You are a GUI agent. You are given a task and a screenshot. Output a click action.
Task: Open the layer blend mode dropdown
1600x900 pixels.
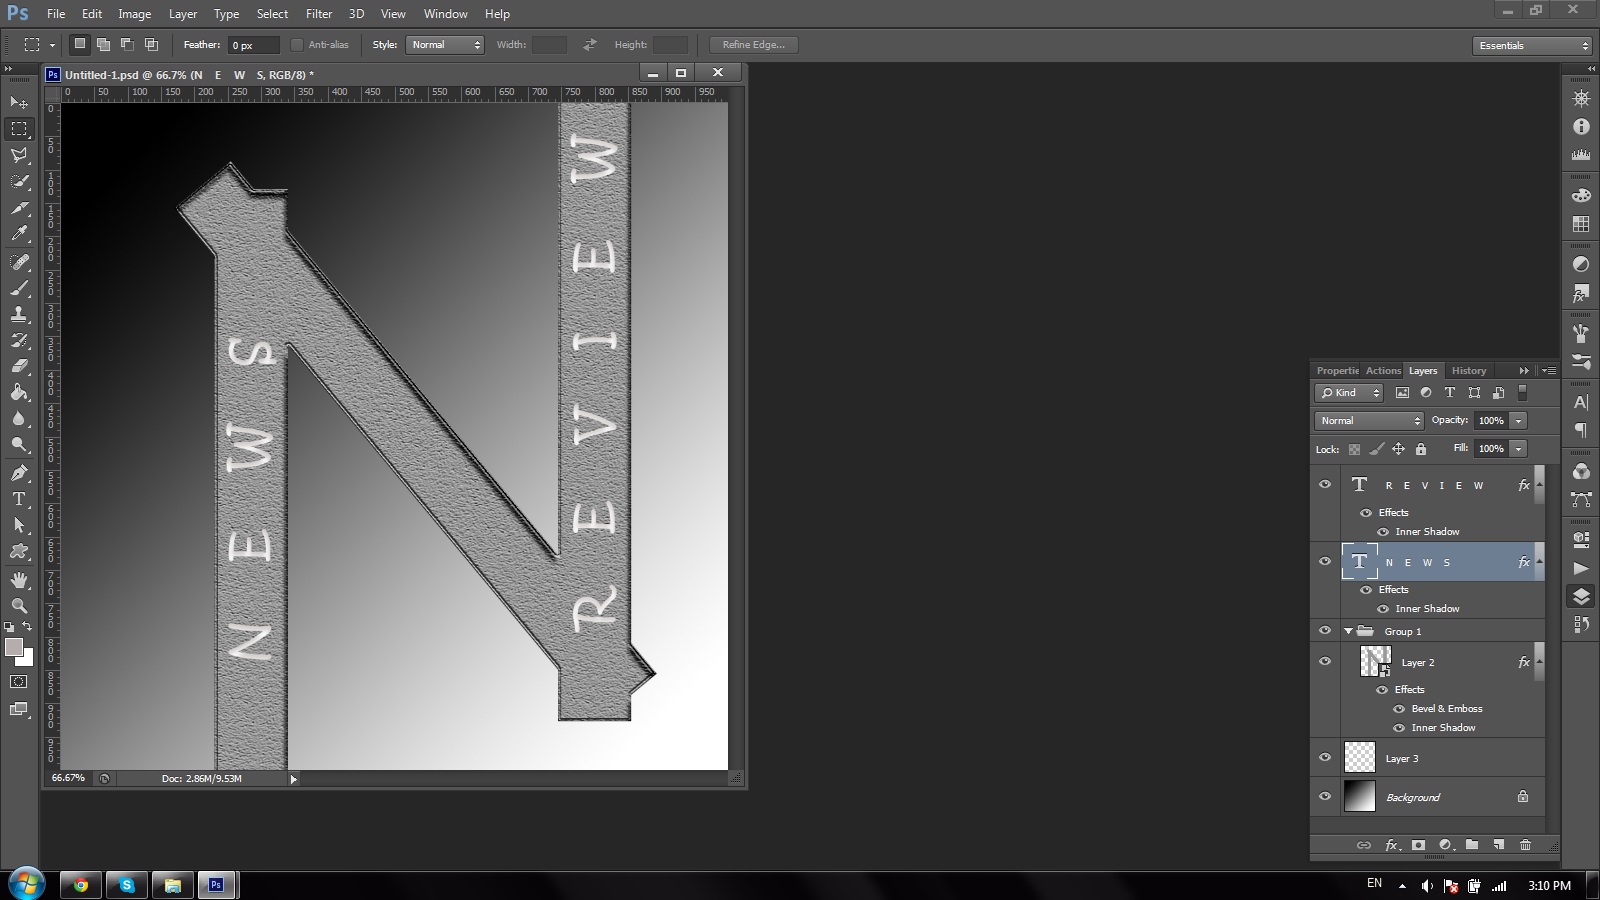(1368, 421)
